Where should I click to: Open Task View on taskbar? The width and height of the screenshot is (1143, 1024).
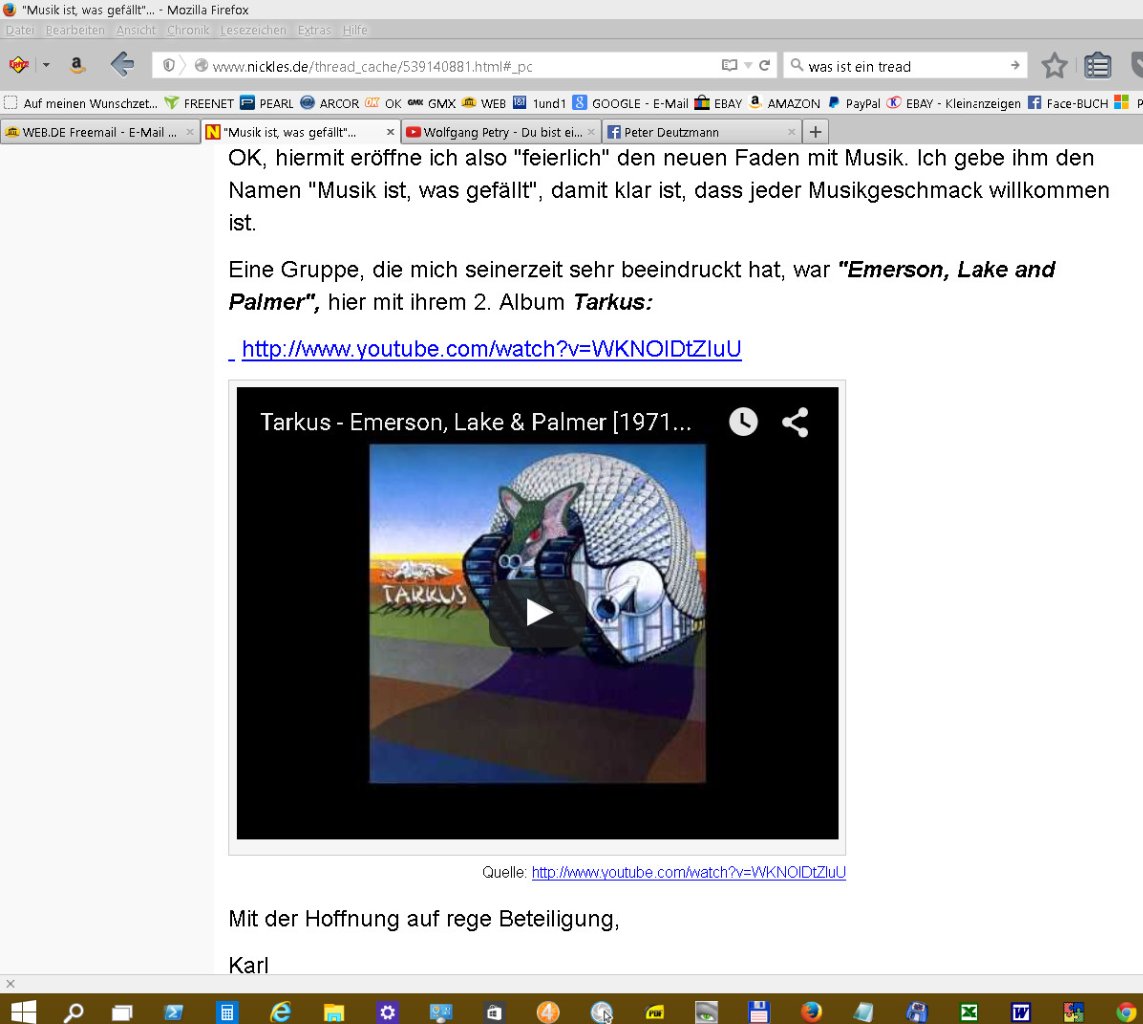[122, 1012]
